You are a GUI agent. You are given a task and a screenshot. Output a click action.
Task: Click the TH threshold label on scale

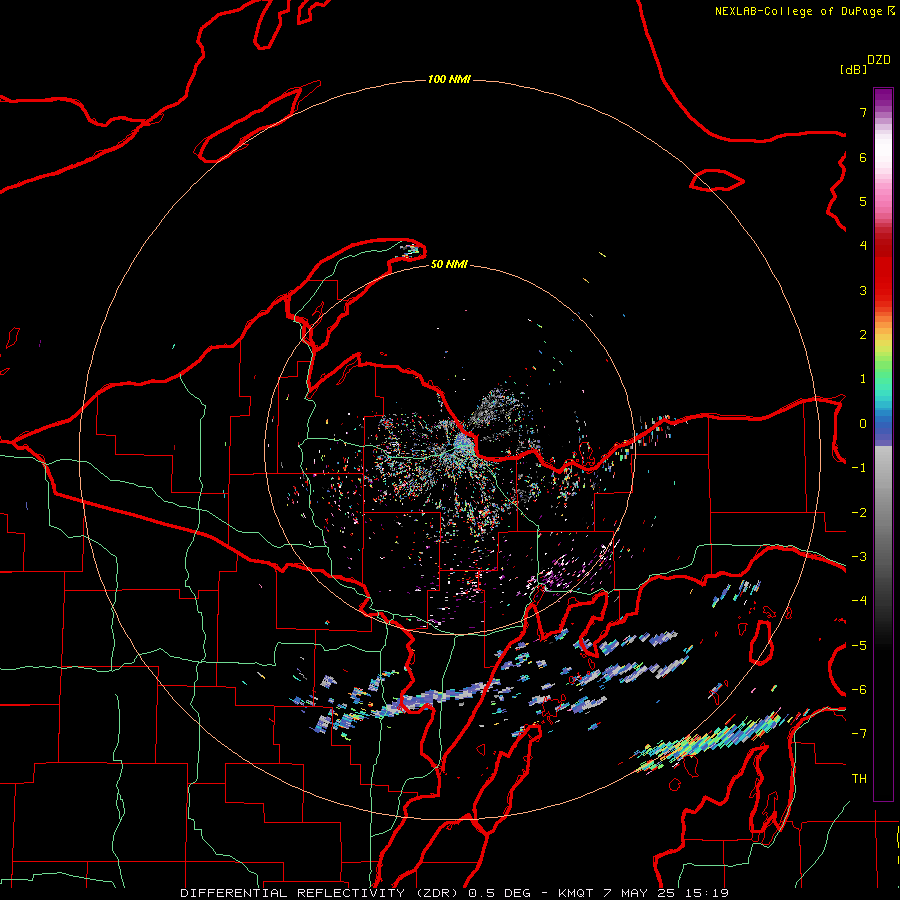coord(859,779)
